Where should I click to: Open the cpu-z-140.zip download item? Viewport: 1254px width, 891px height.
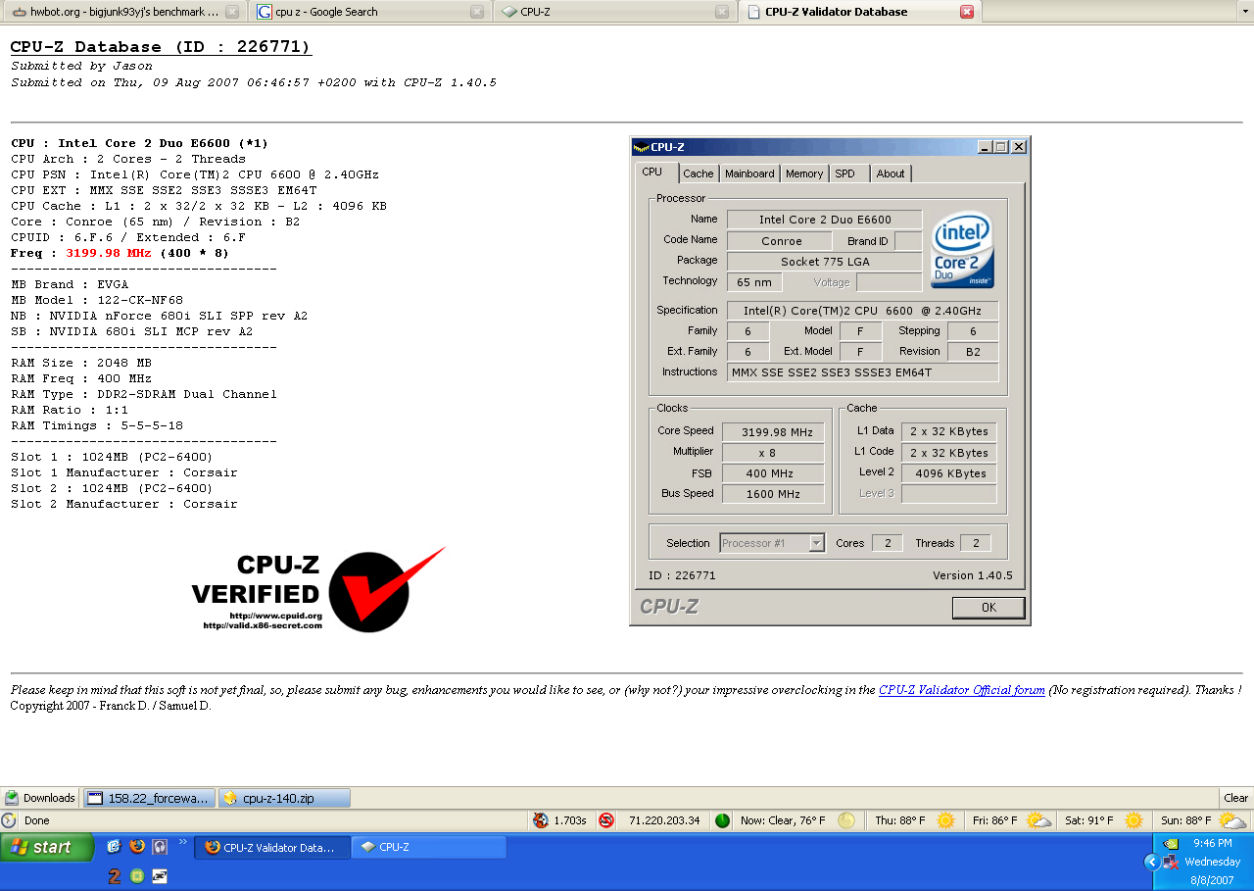(285, 798)
